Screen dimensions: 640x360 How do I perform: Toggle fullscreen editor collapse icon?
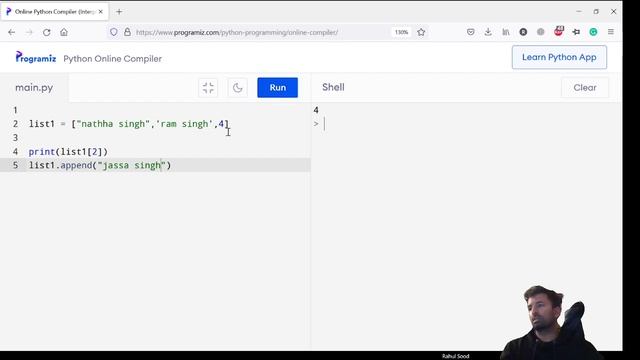(x=208, y=87)
